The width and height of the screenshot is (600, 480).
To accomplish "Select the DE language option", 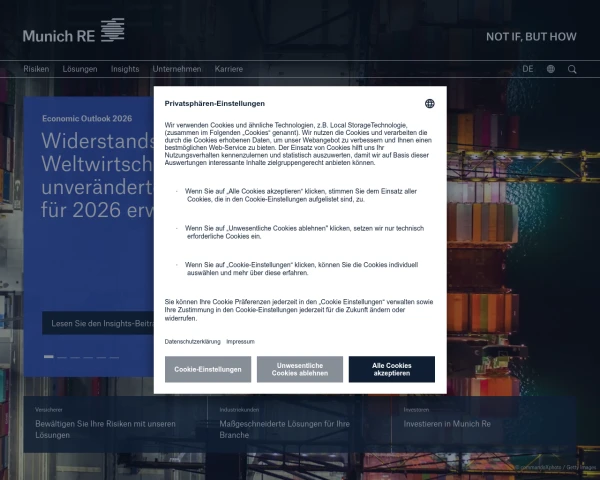I will pos(527,69).
